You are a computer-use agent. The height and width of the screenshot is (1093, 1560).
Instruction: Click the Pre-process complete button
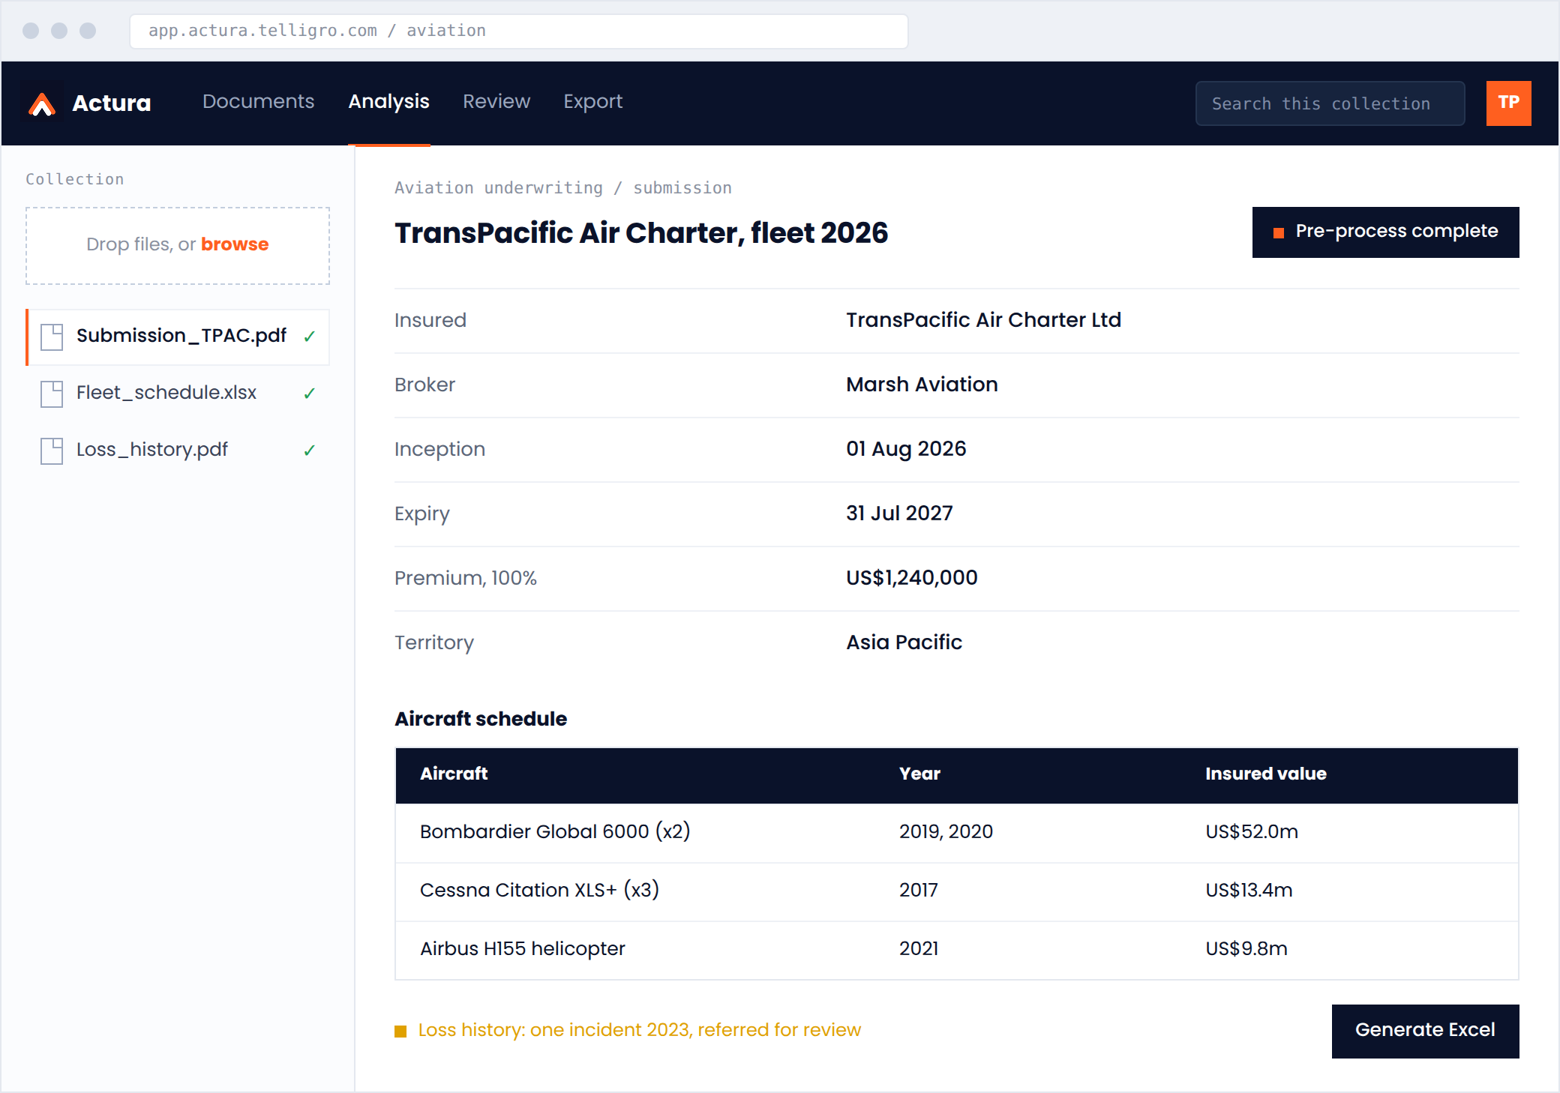(1385, 232)
